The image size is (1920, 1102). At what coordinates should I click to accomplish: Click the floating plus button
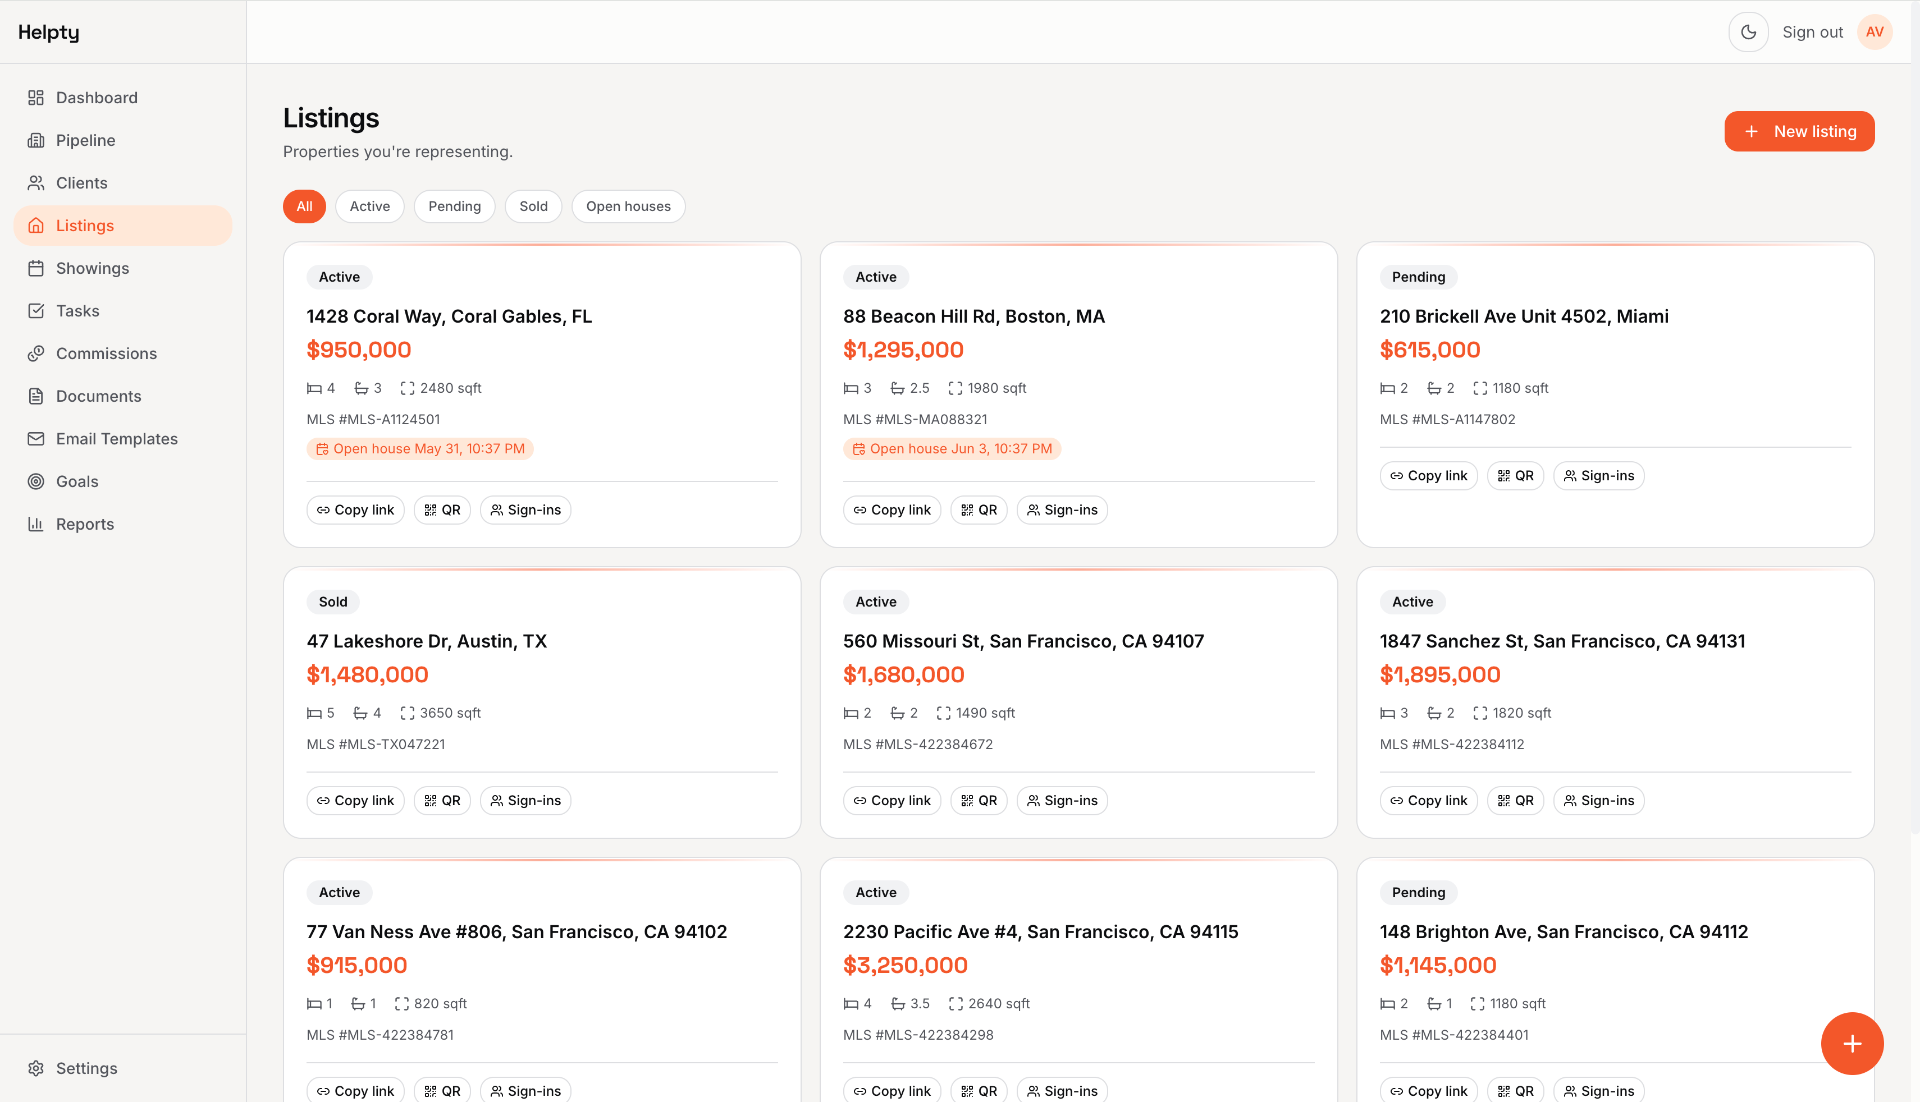(x=1852, y=1044)
